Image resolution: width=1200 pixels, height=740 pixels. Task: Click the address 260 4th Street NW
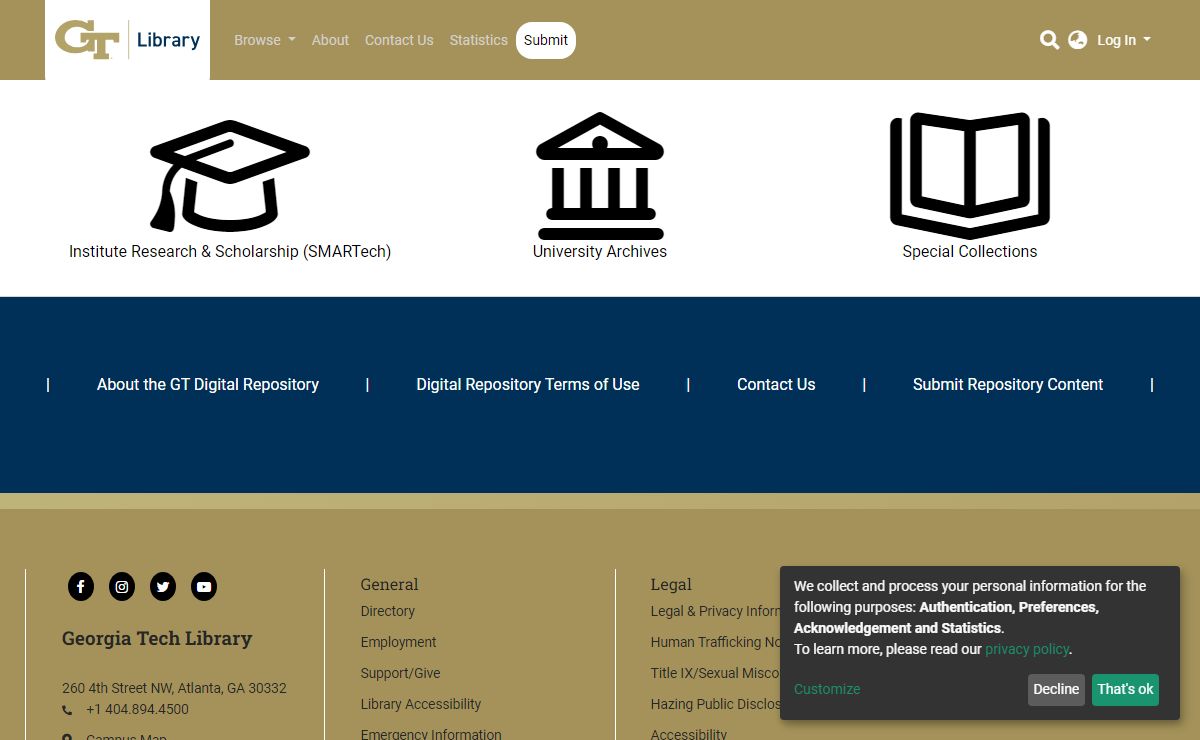174,688
